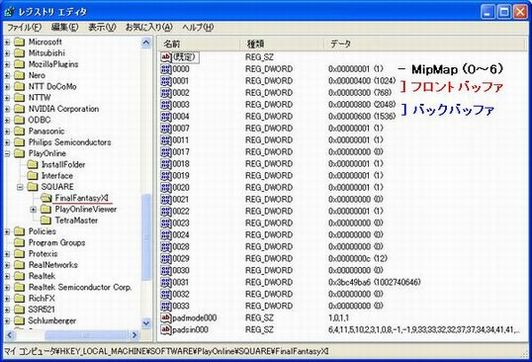Collapse the SQUARE subkey
Viewport: 532px width, 362px height.
coord(20,187)
